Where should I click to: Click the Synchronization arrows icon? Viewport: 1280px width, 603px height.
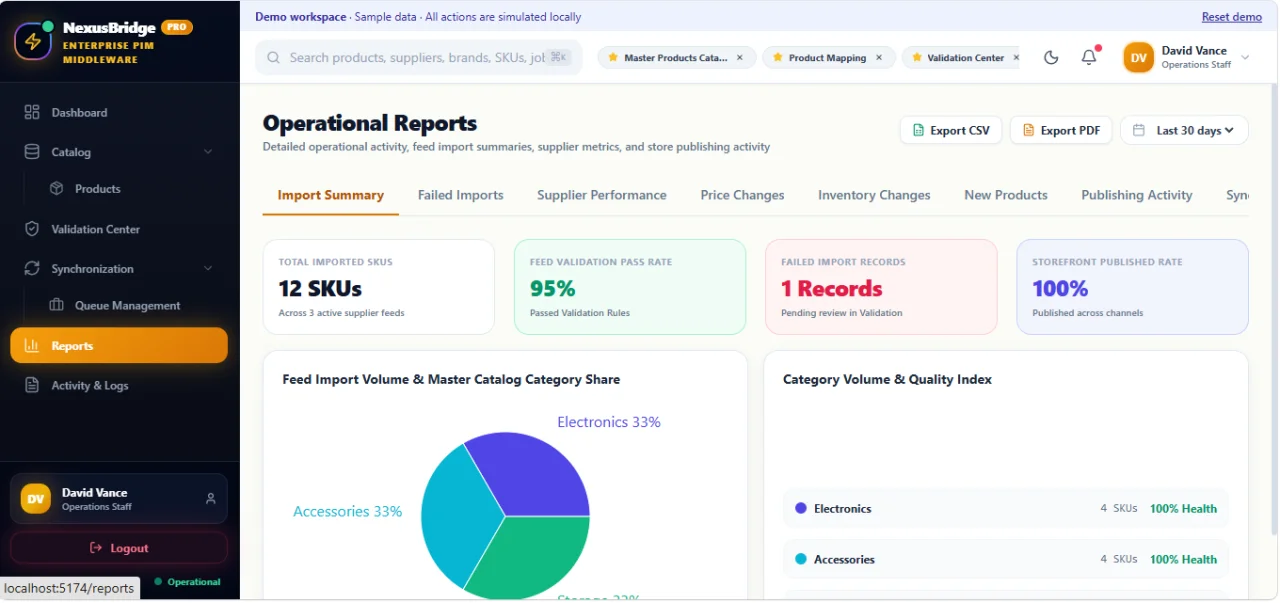[x=32, y=269]
